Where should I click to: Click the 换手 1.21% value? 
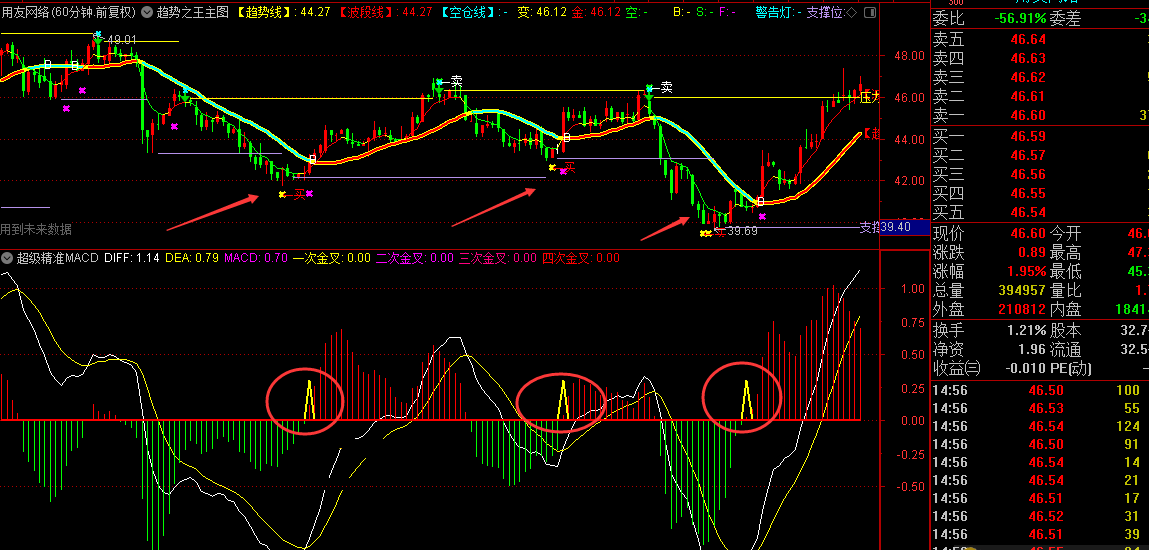coord(1027,330)
